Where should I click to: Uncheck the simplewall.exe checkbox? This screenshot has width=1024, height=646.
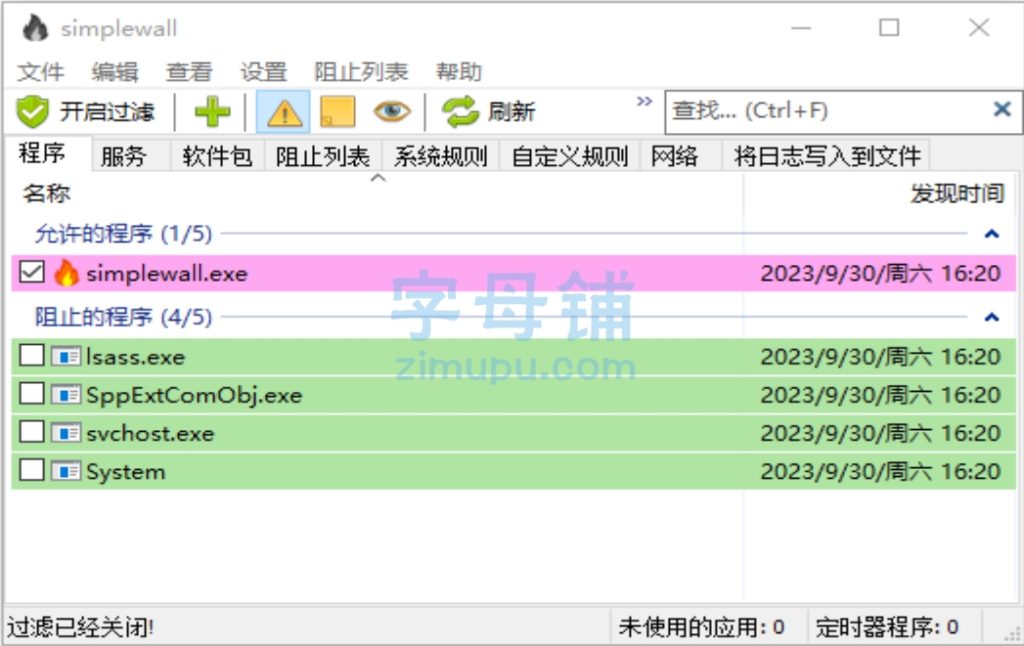click(x=31, y=272)
